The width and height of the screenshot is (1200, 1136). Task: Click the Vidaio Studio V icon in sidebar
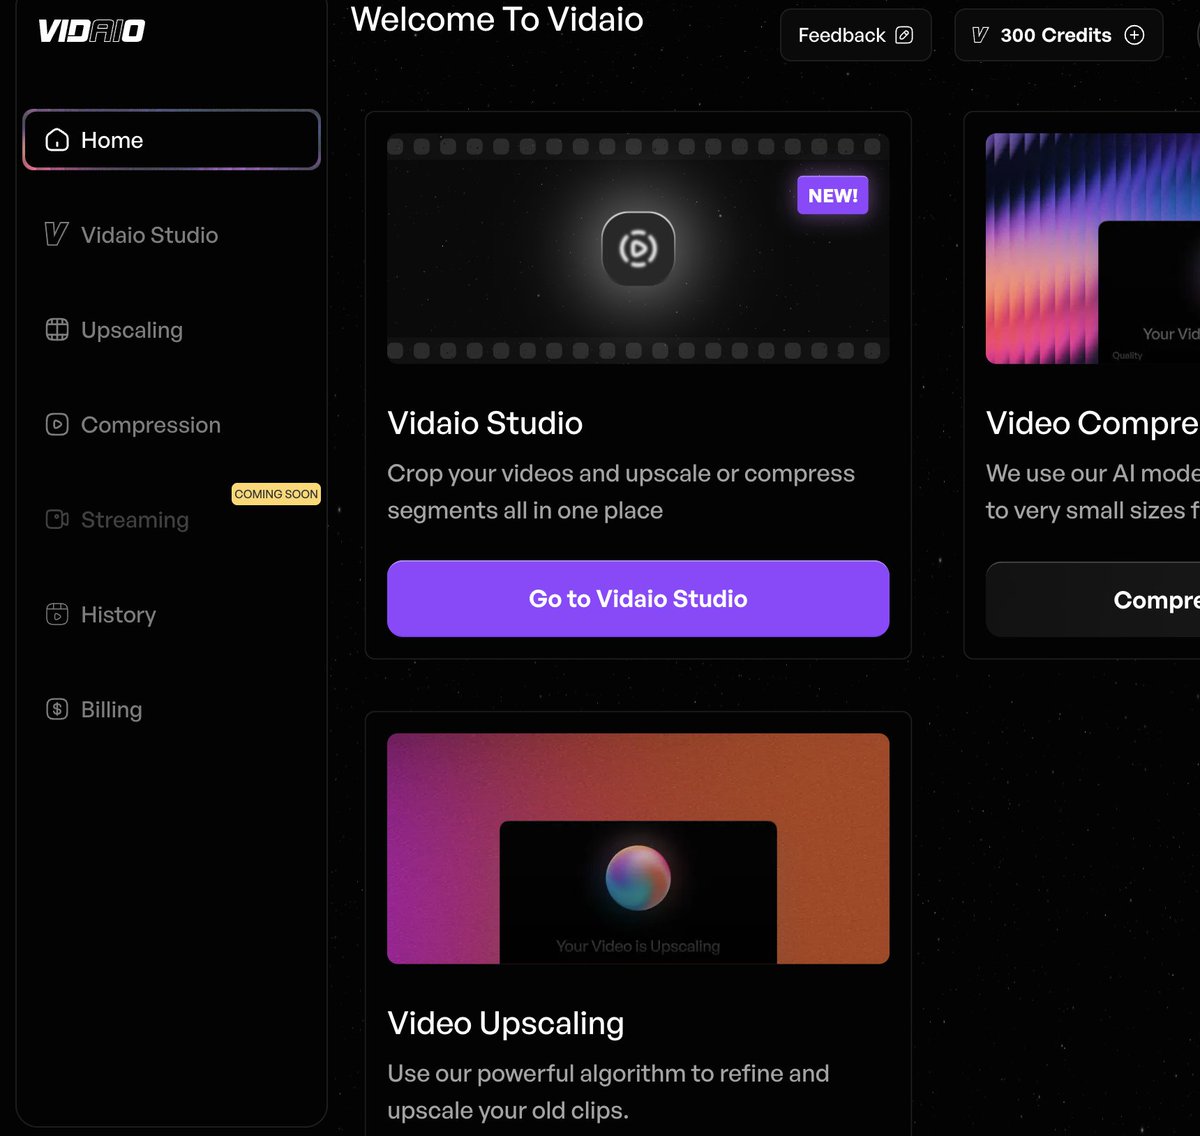57,235
